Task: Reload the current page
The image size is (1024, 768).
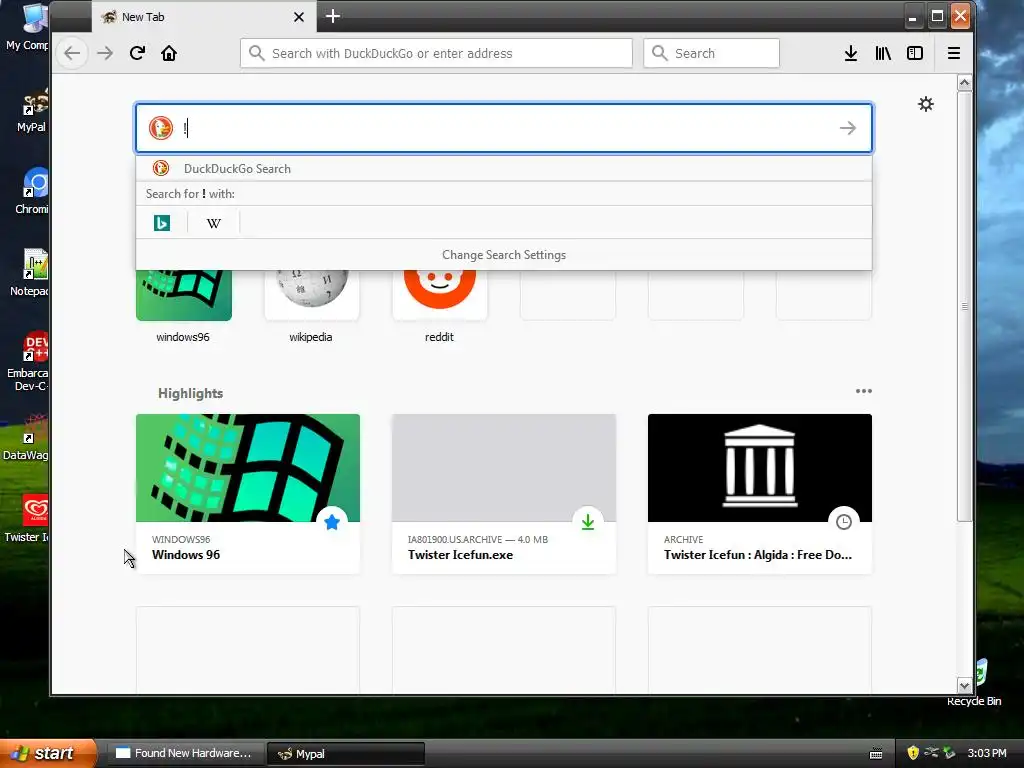Action: click(x=137, y=54)
